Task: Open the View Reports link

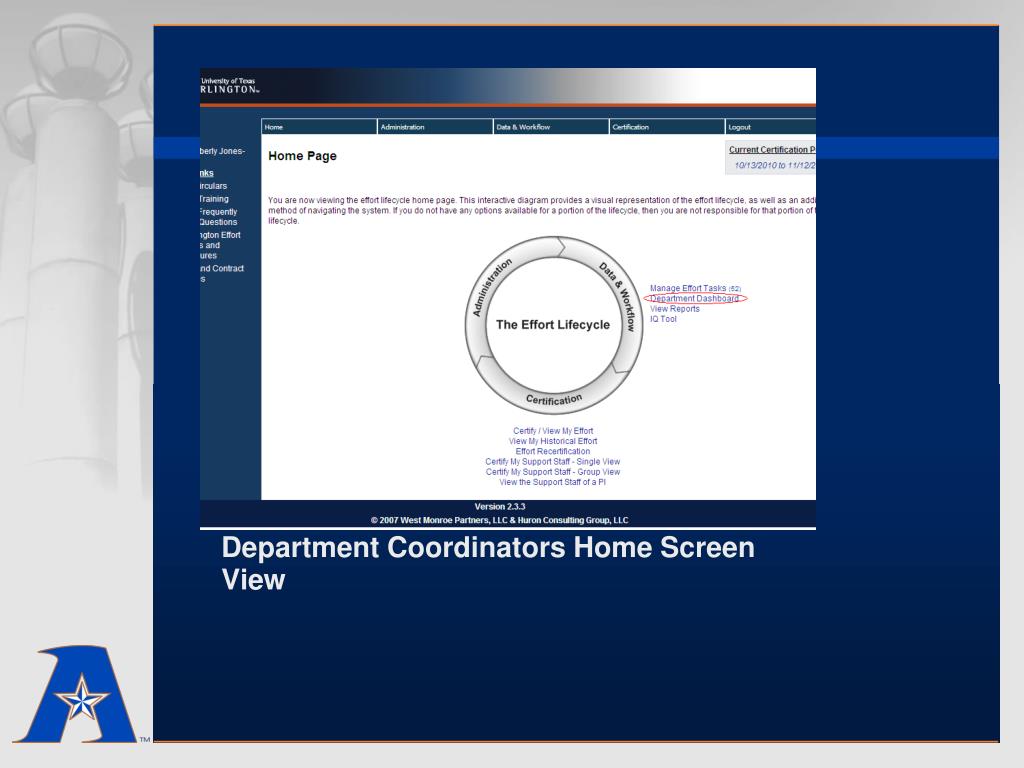Action: click(x=675, y=309)
